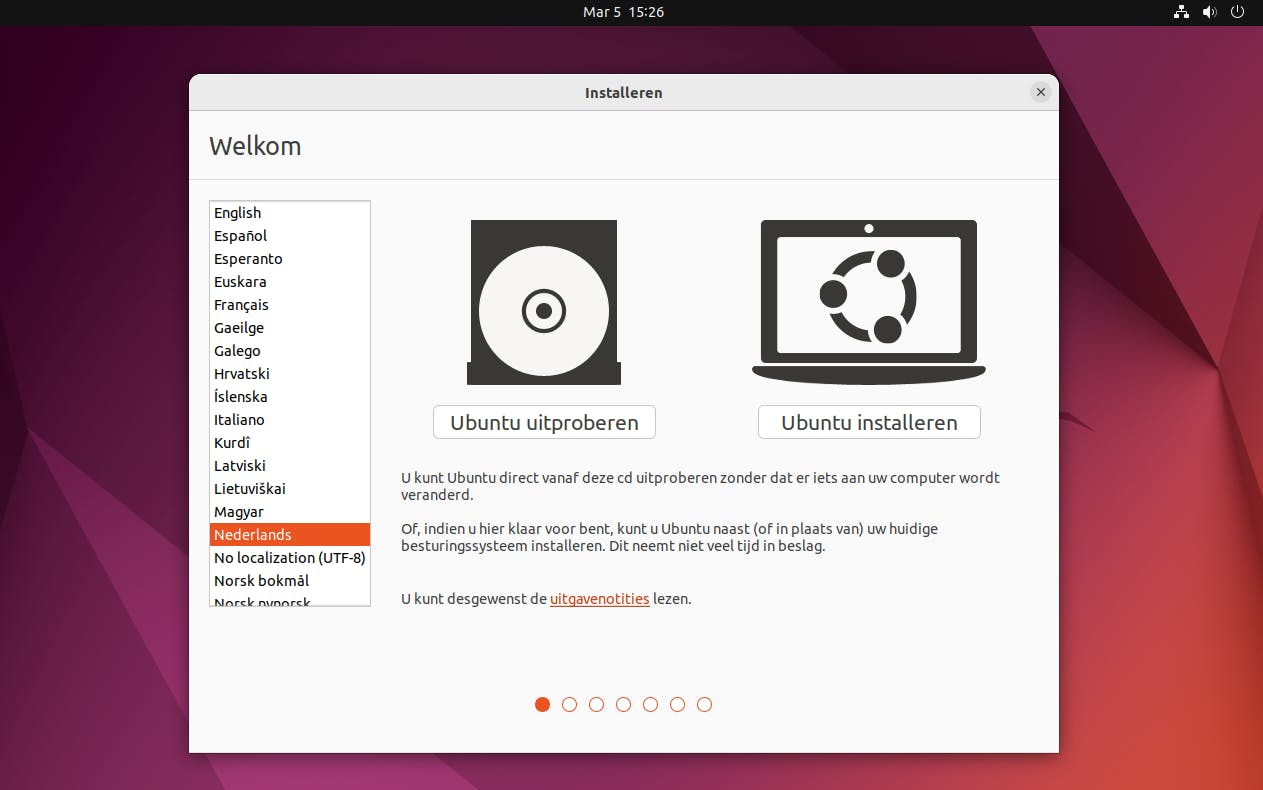Select Kurdî in the language list
This screenshot has height=790, width=1263.
pyautogui.click(x=290, y=443)
